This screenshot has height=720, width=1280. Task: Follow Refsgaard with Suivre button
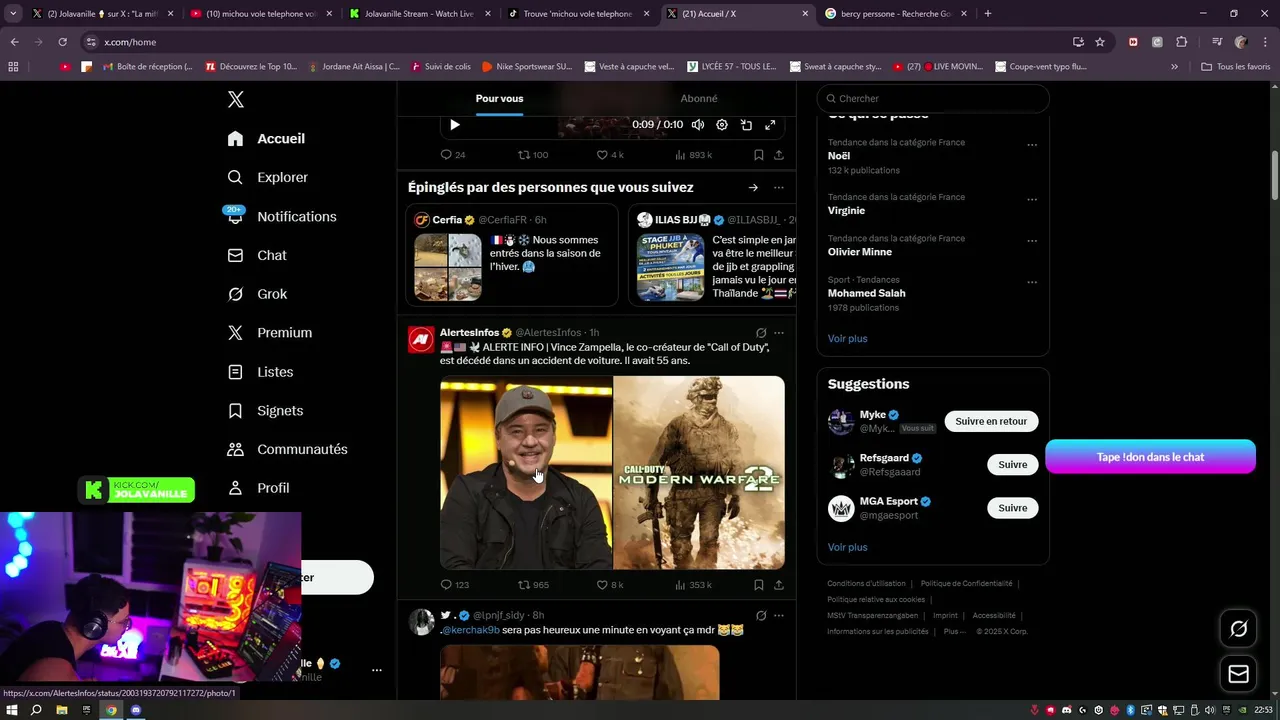[1013, 464]
